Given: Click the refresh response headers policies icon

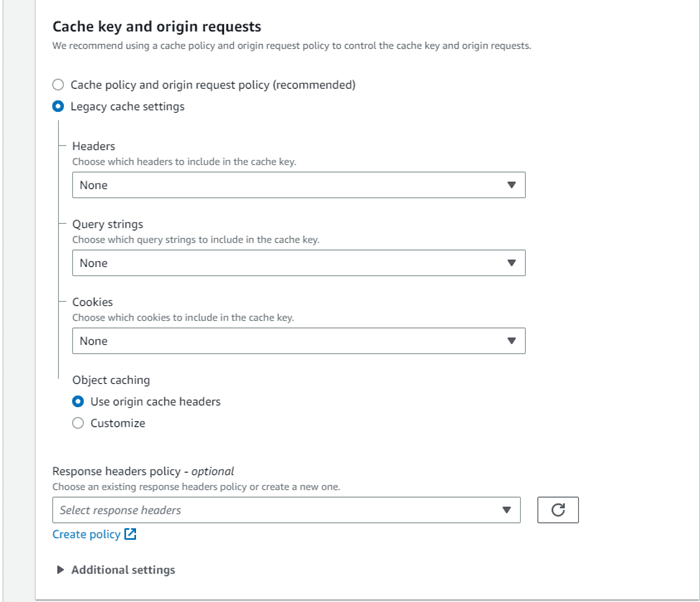Looking at the screenshot, I should coord(558,510).
